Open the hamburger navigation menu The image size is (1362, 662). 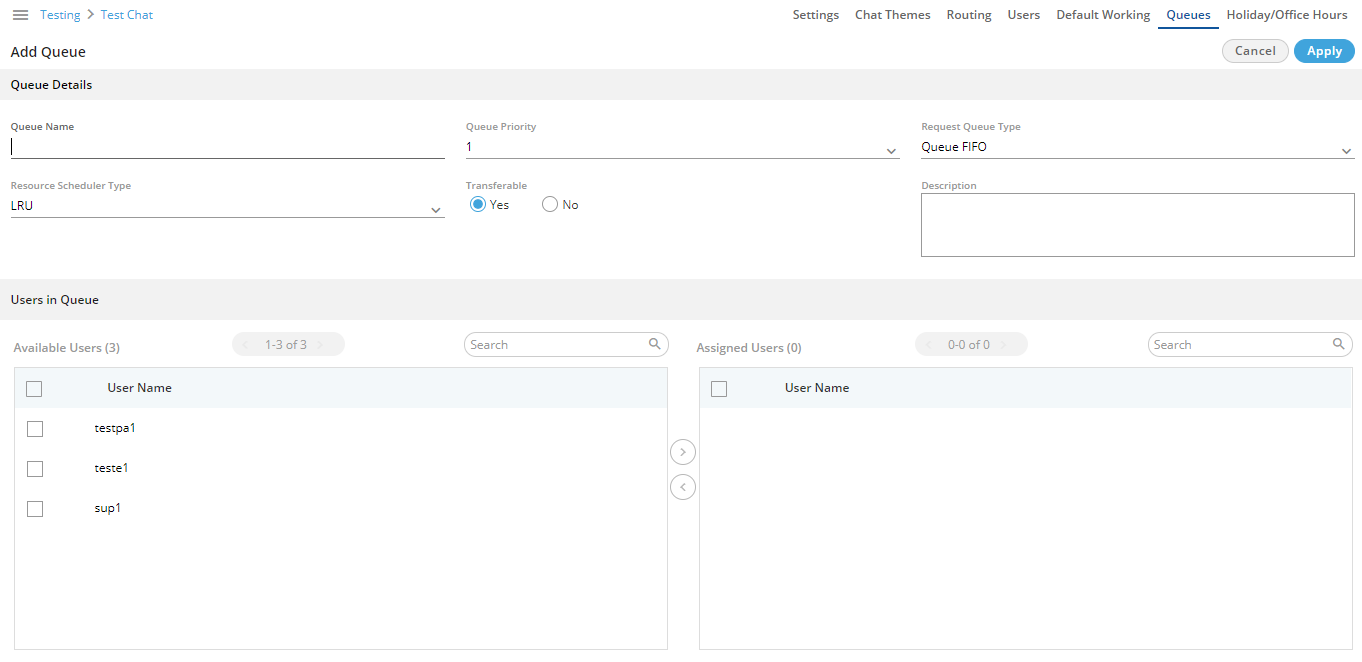(x=20, y=15)
